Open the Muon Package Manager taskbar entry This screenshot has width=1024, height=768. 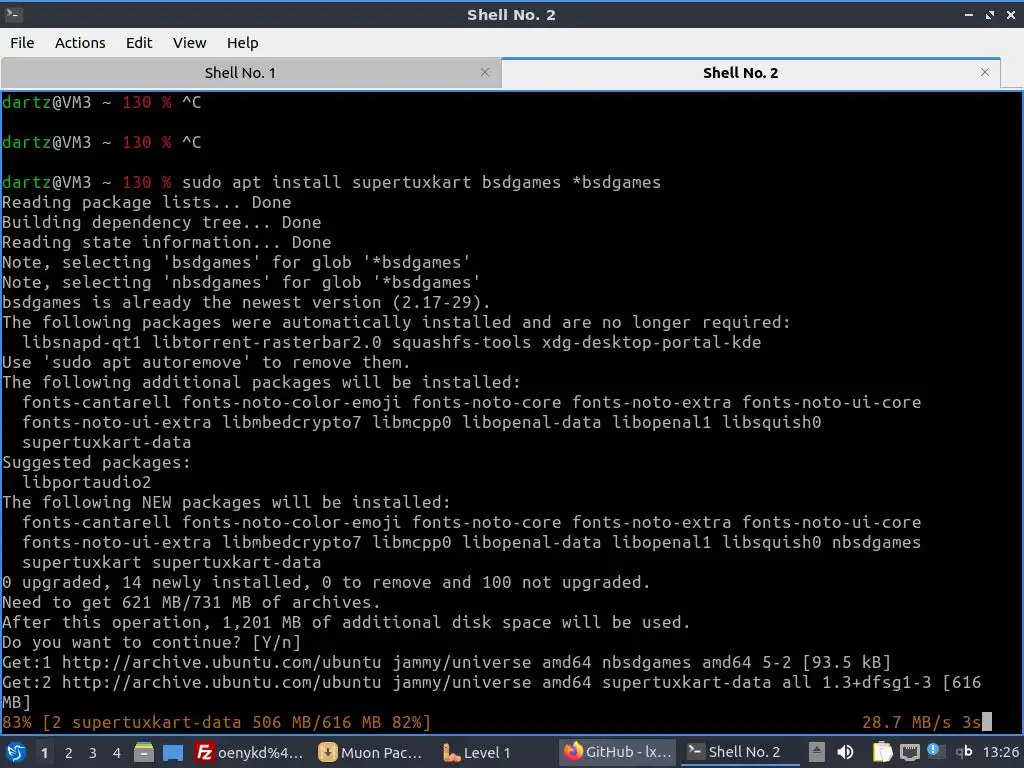point(370,752)
